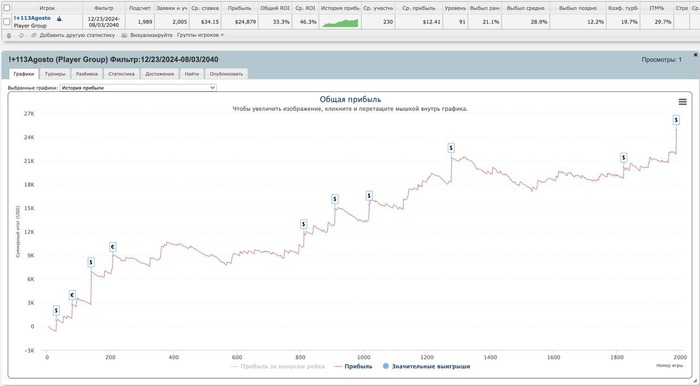Check the !+113Agosto row checkbox
700x386 pixels.
[6, 22]
